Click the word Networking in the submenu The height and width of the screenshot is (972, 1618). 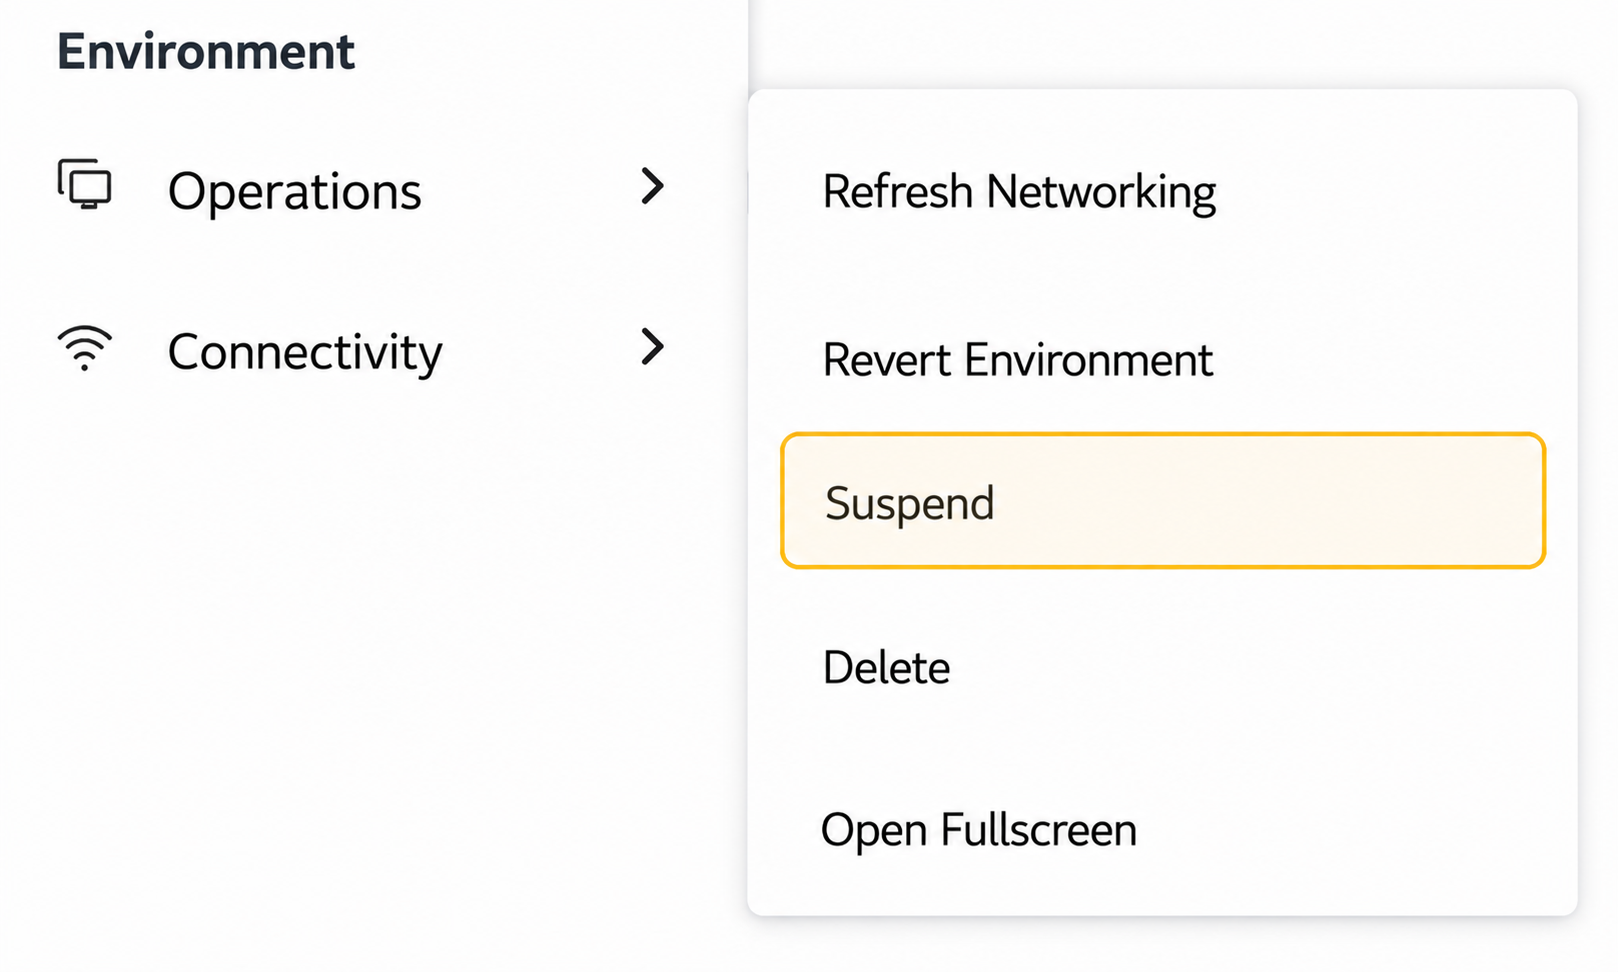pyautogui.click(x=1101, y=192)
